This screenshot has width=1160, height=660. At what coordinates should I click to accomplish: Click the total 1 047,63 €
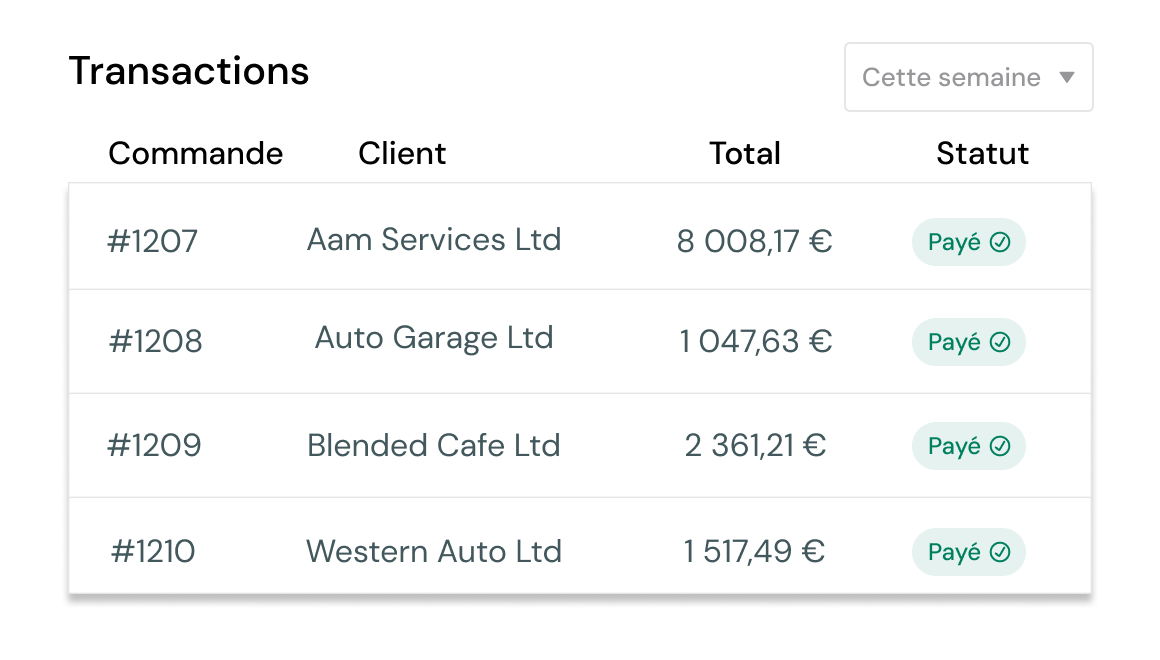tap(756, 341)
